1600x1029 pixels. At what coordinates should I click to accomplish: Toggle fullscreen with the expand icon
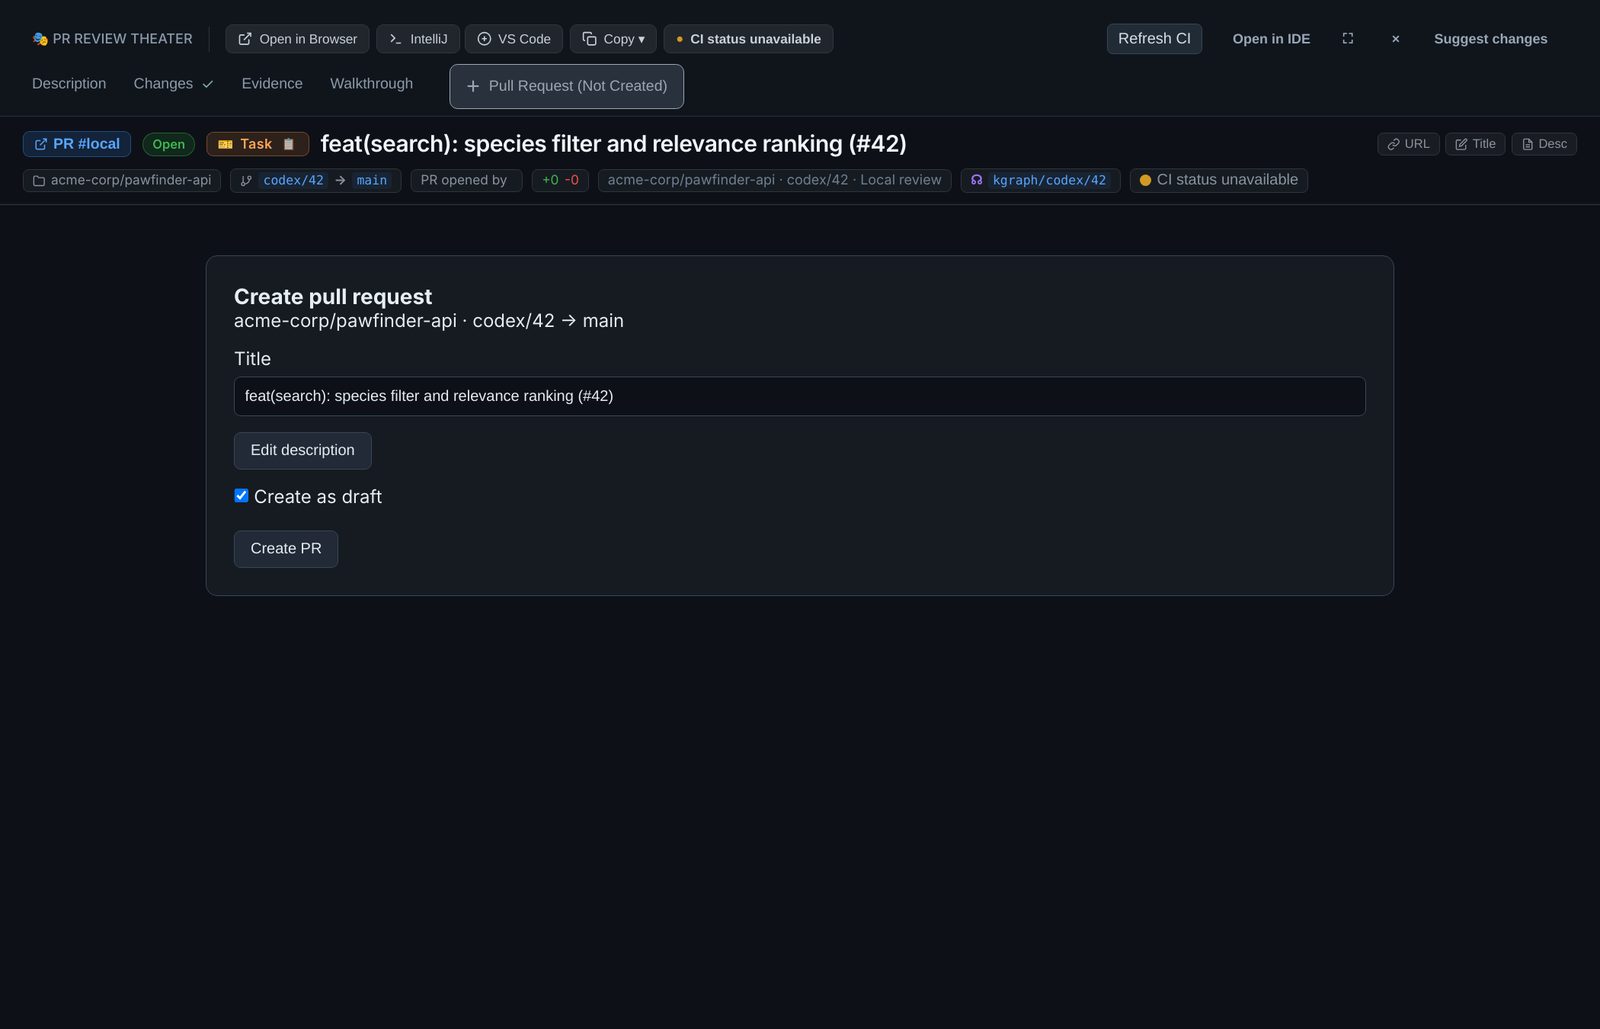click(x=1348, y=39)
